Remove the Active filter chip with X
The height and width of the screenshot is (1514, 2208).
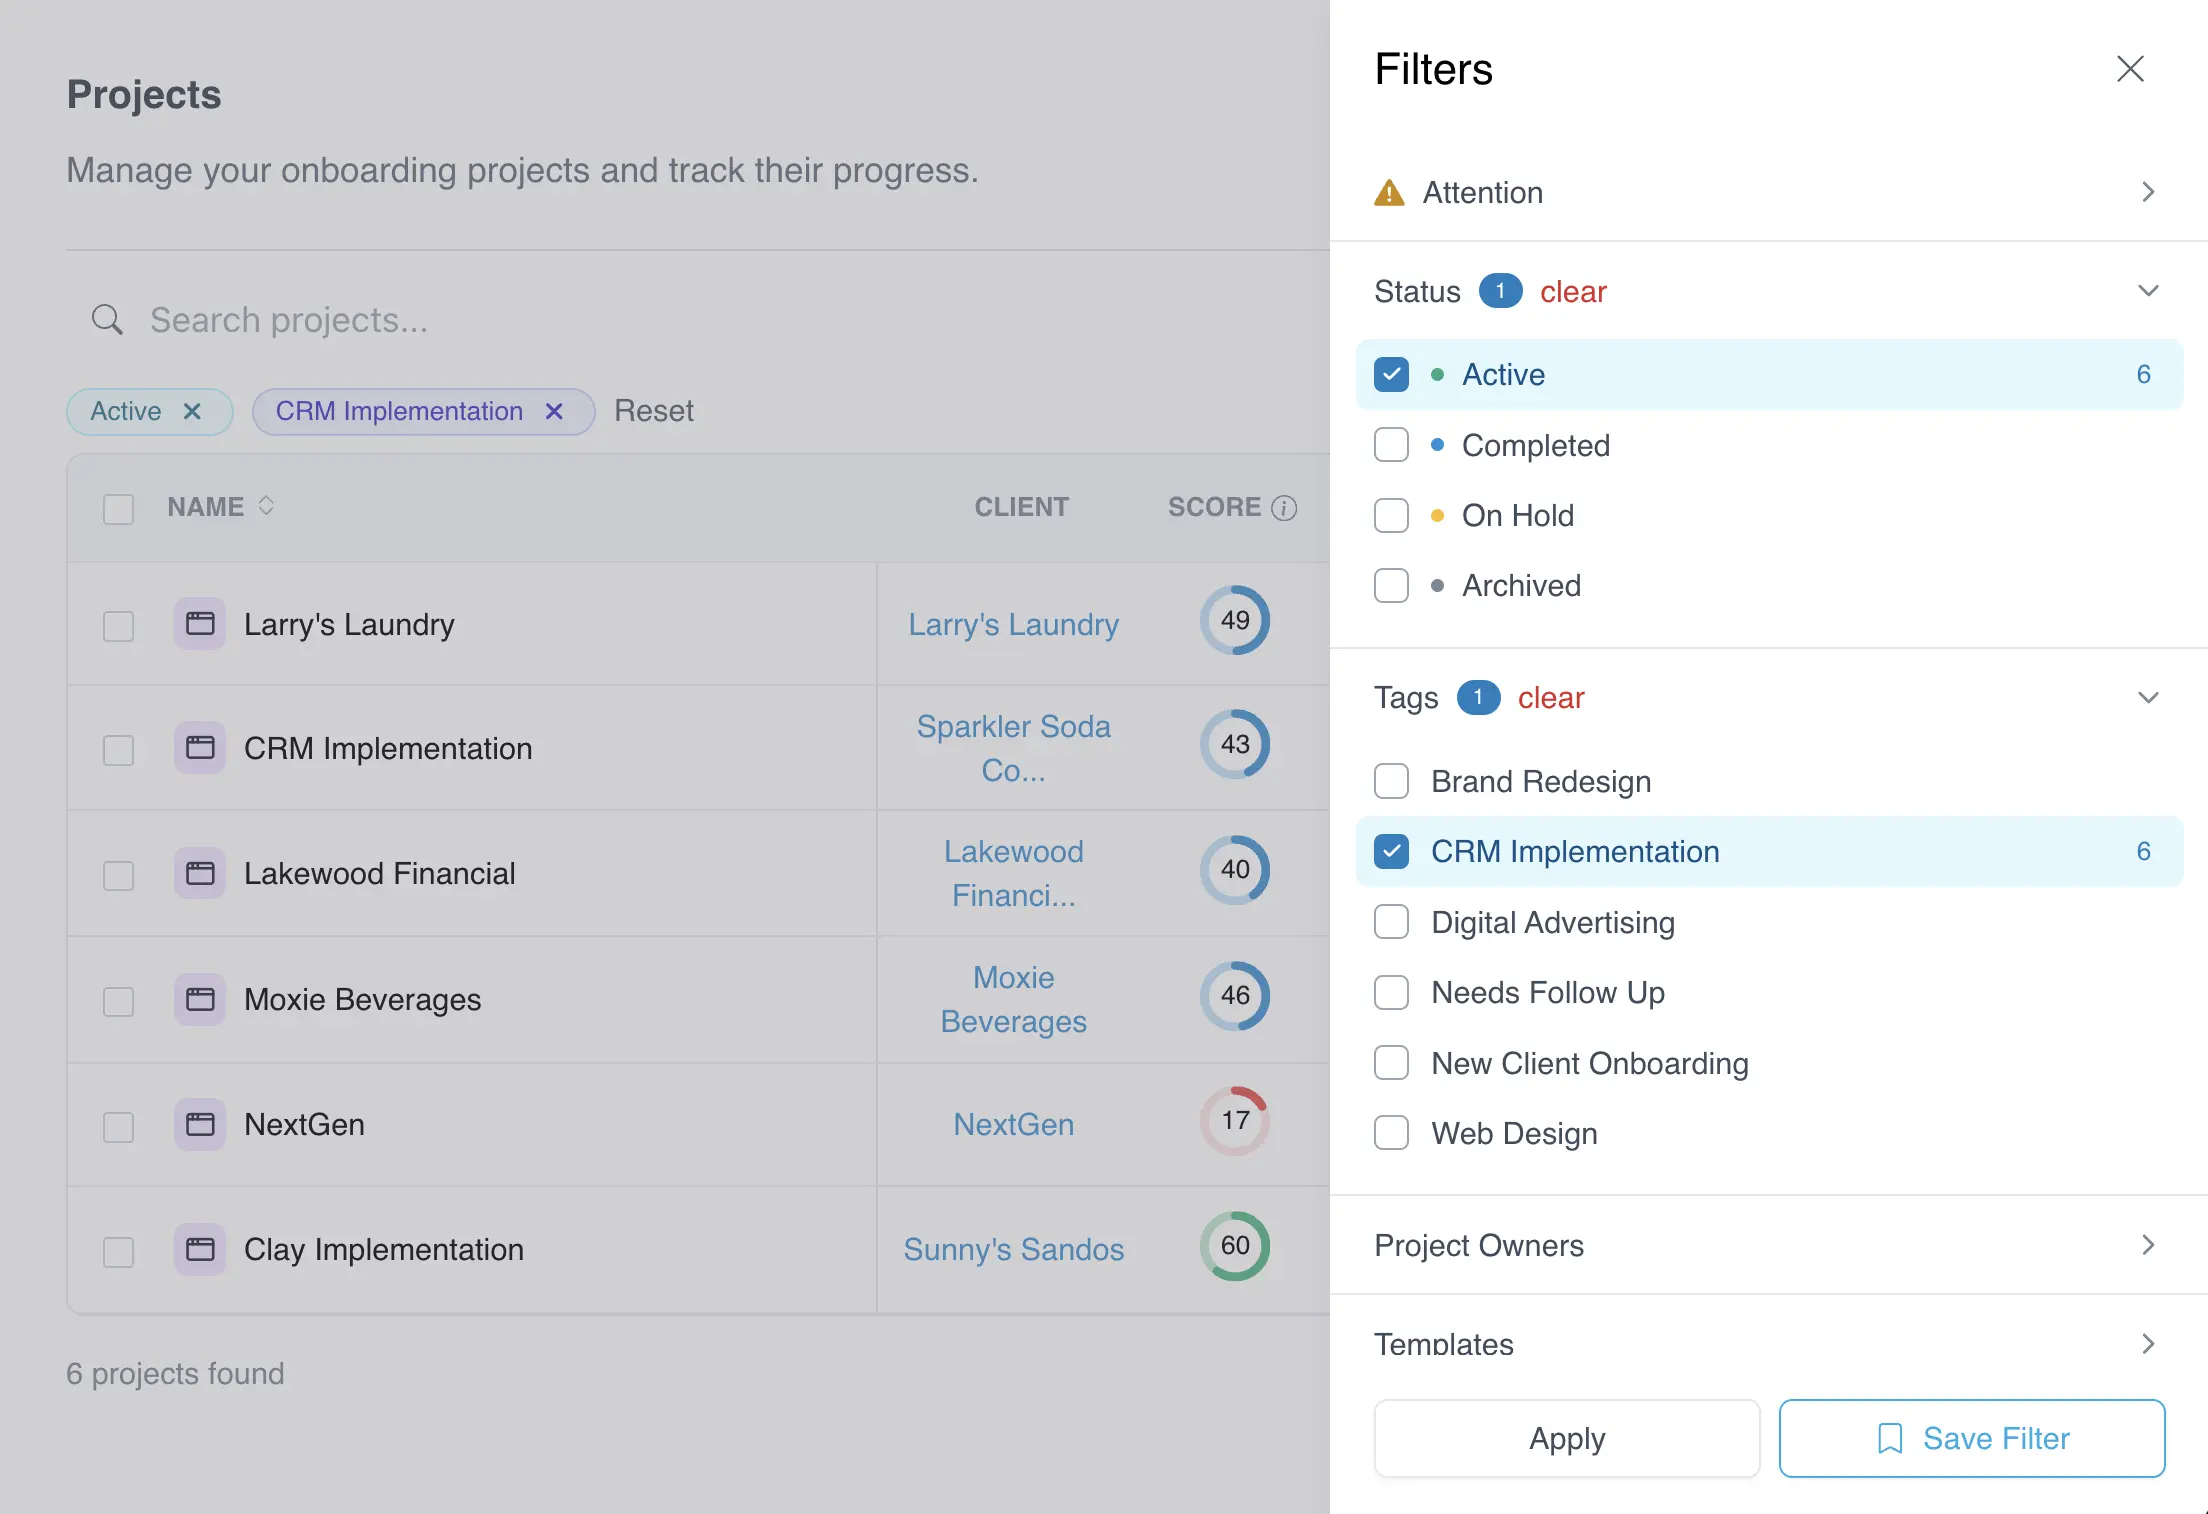(x=192, y=411)
